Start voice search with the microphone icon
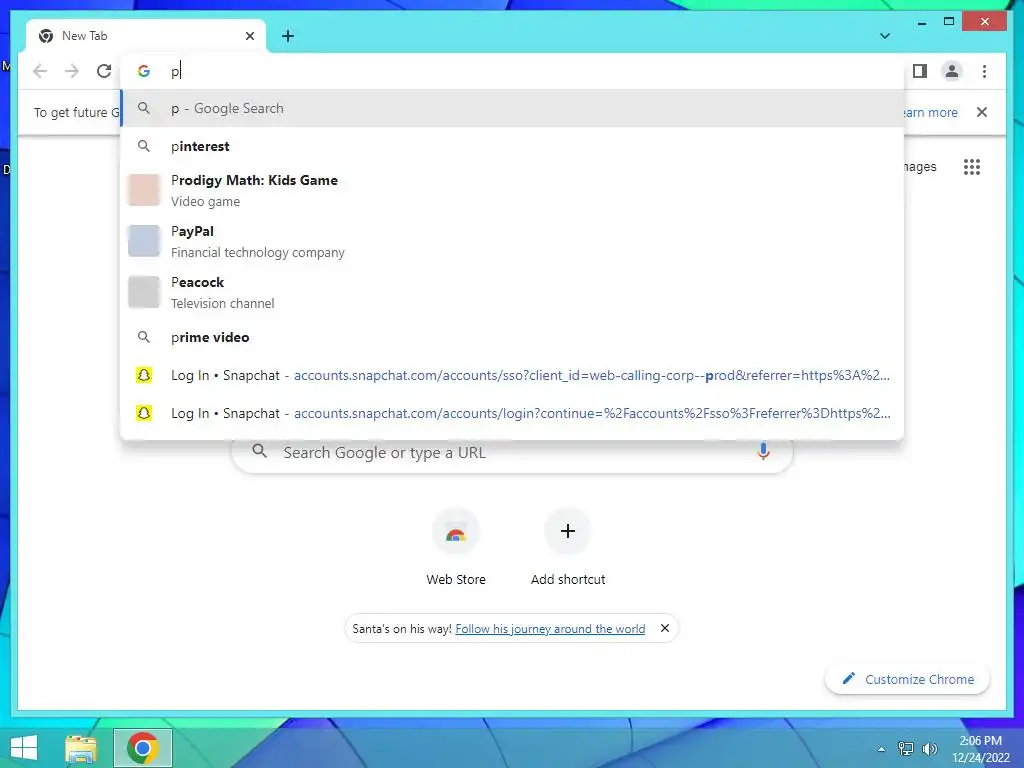The height and width of the screenshot is (768, 1024). pos(763,451)
